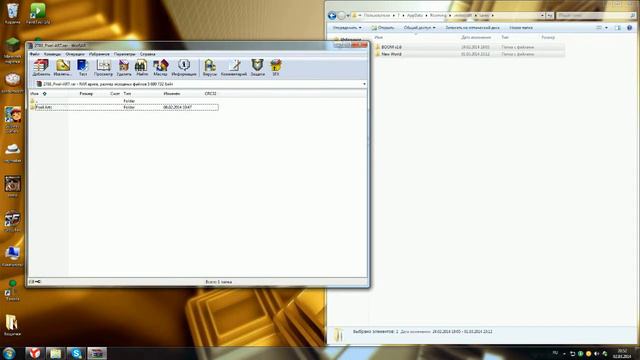Click the Explorer Back navigation arrow
The height and width of the screenshot is (360, 640).
(x=332, y=16)
